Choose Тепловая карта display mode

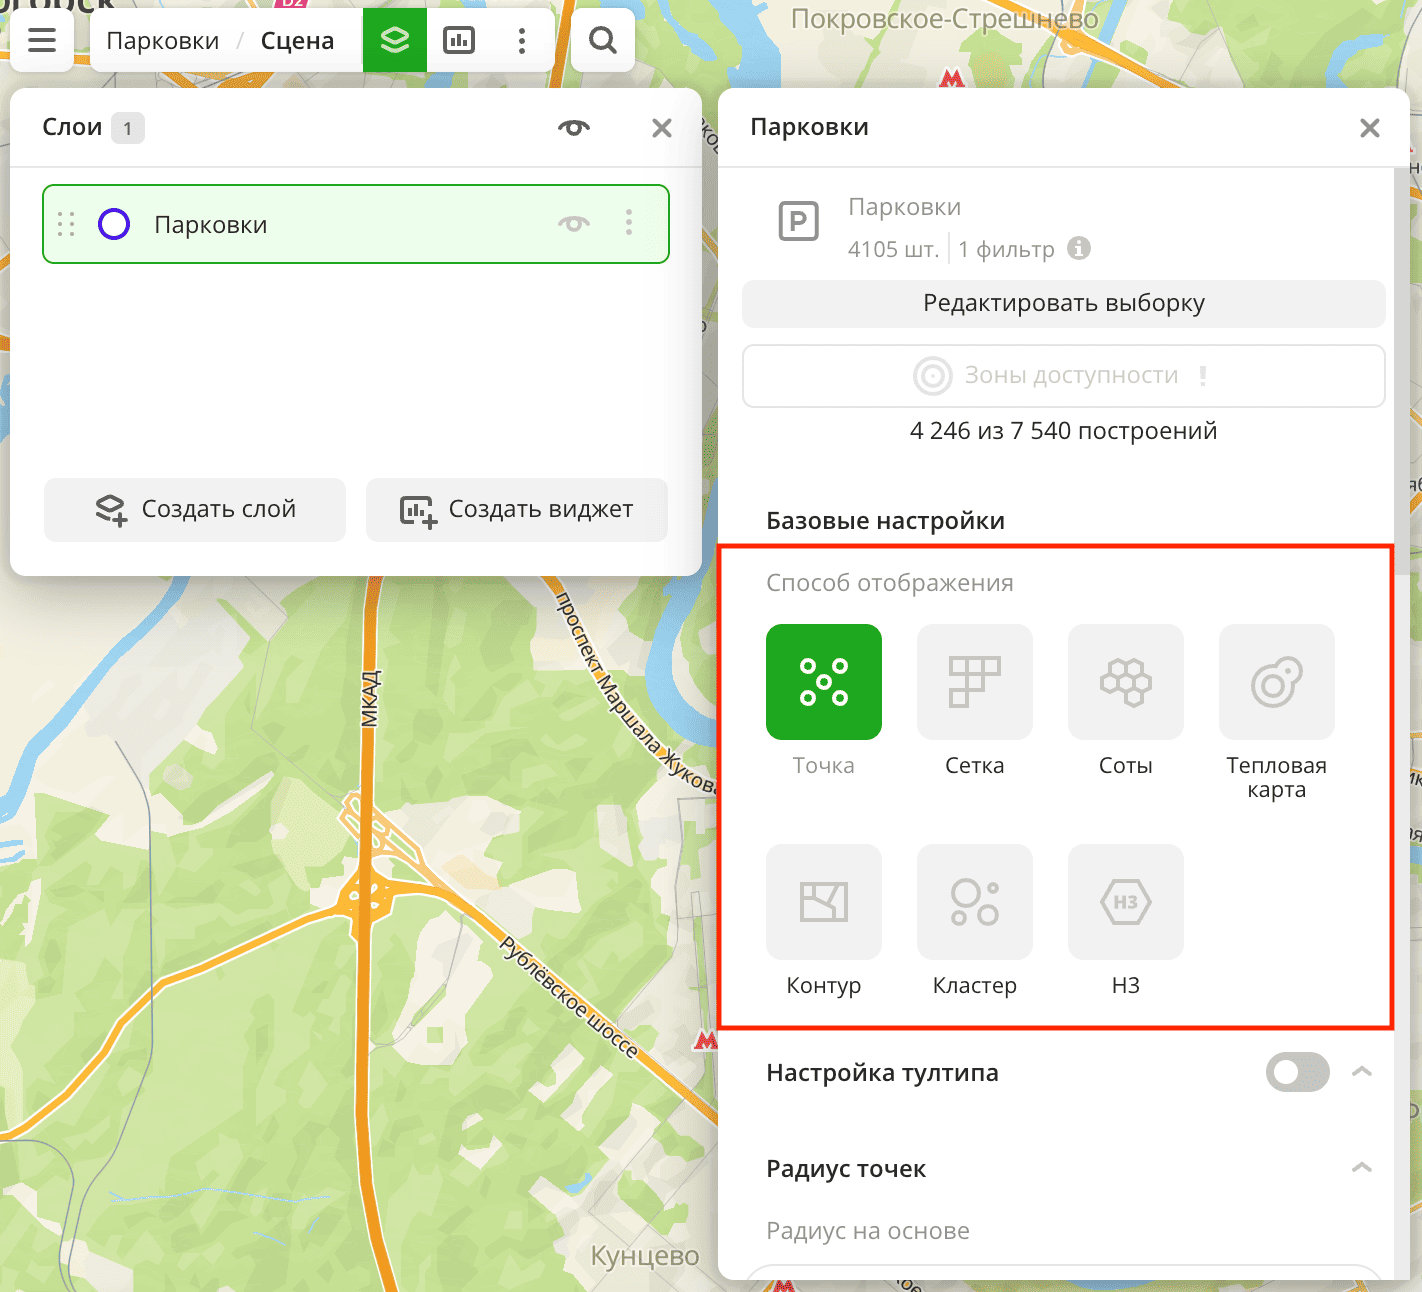(1276, 682)
